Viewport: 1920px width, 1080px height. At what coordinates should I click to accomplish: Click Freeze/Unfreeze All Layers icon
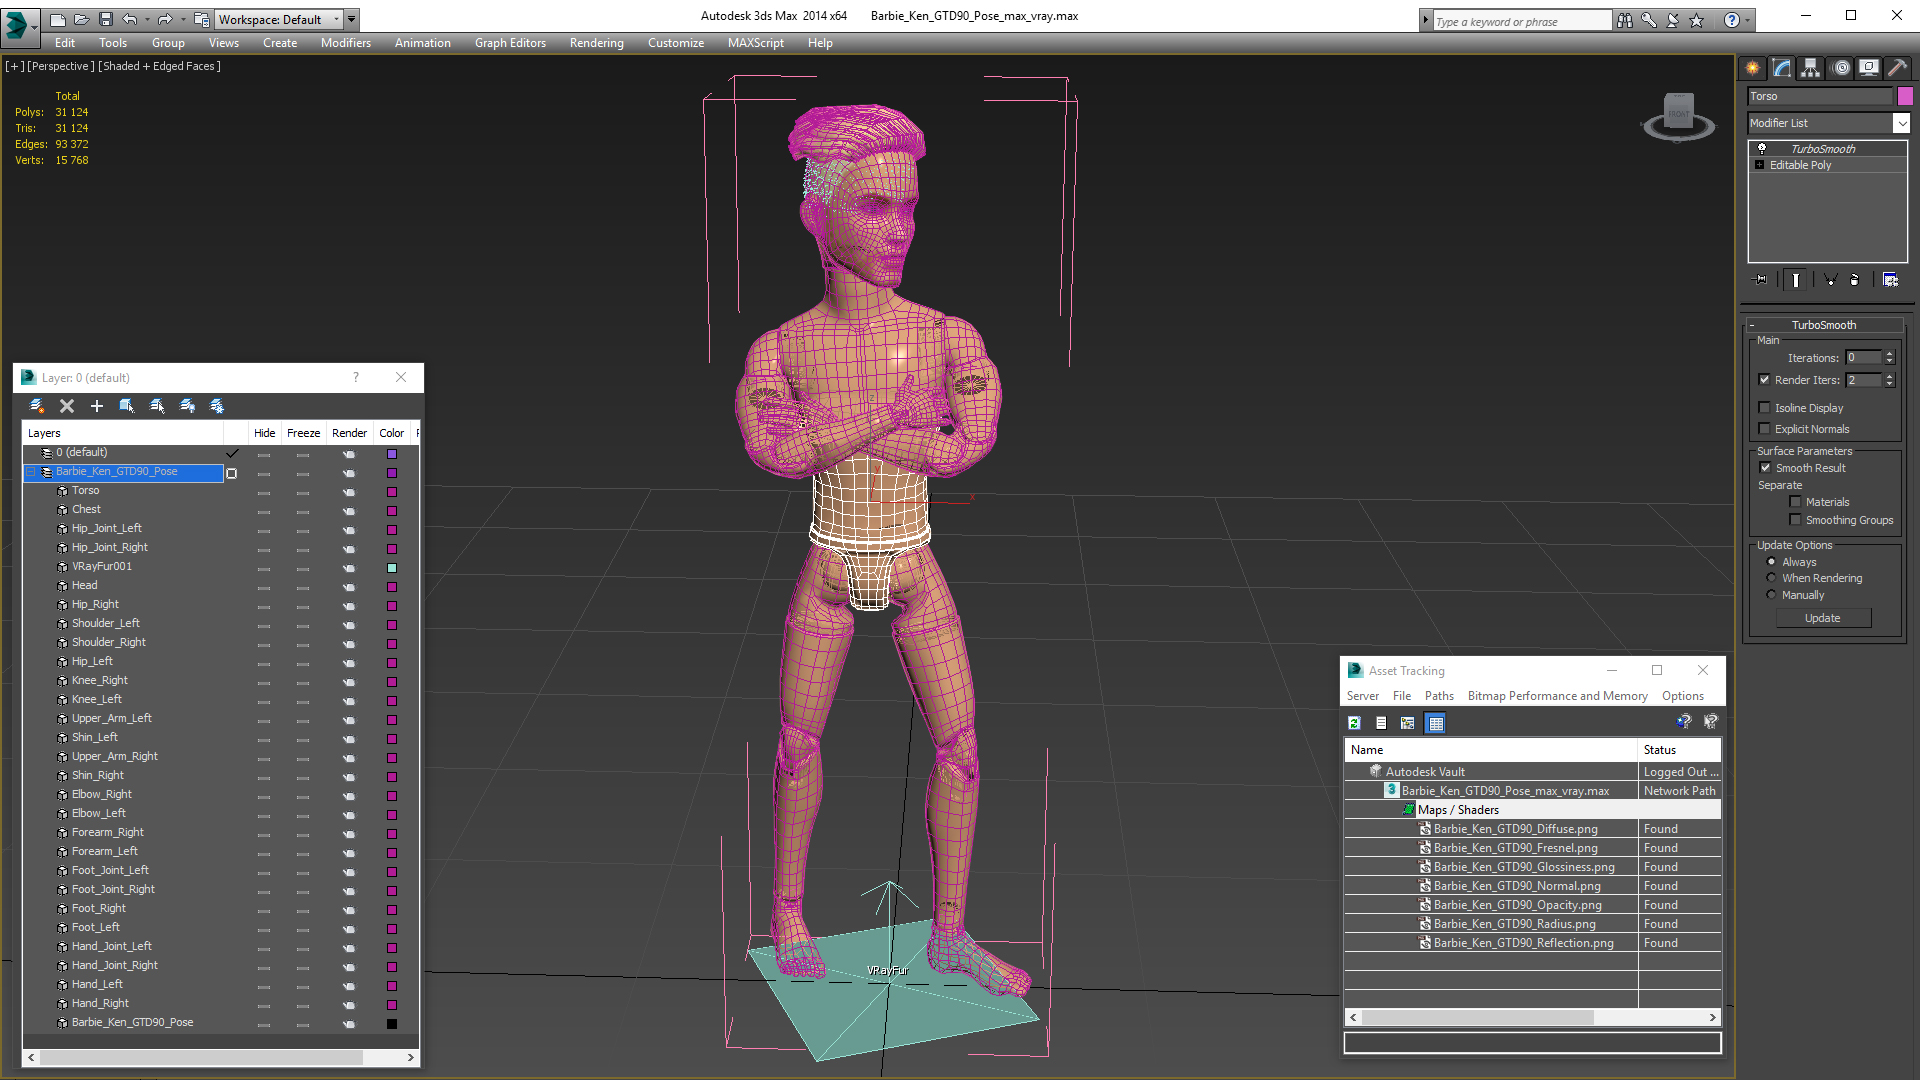(217, 406)
